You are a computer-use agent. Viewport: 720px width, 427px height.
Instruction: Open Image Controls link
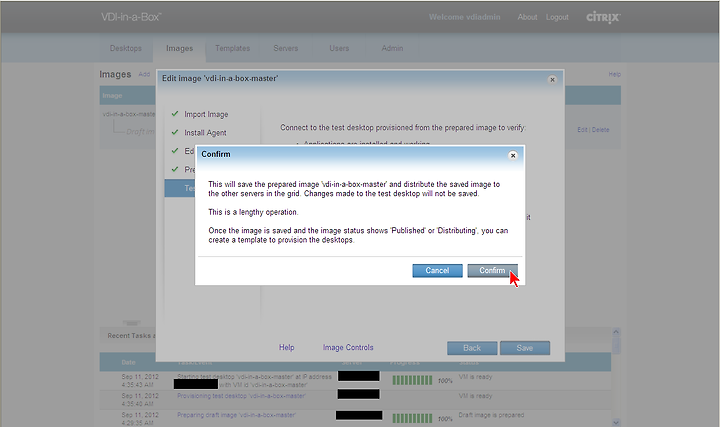tap(348, 348)
